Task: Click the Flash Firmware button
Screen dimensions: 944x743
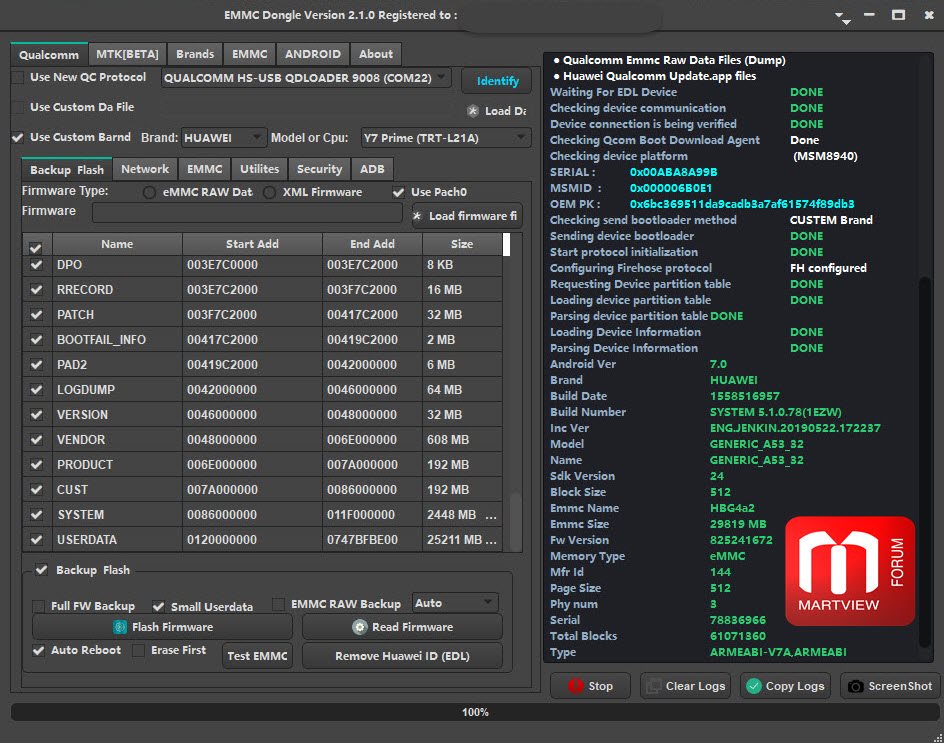Action: [163, 627]
